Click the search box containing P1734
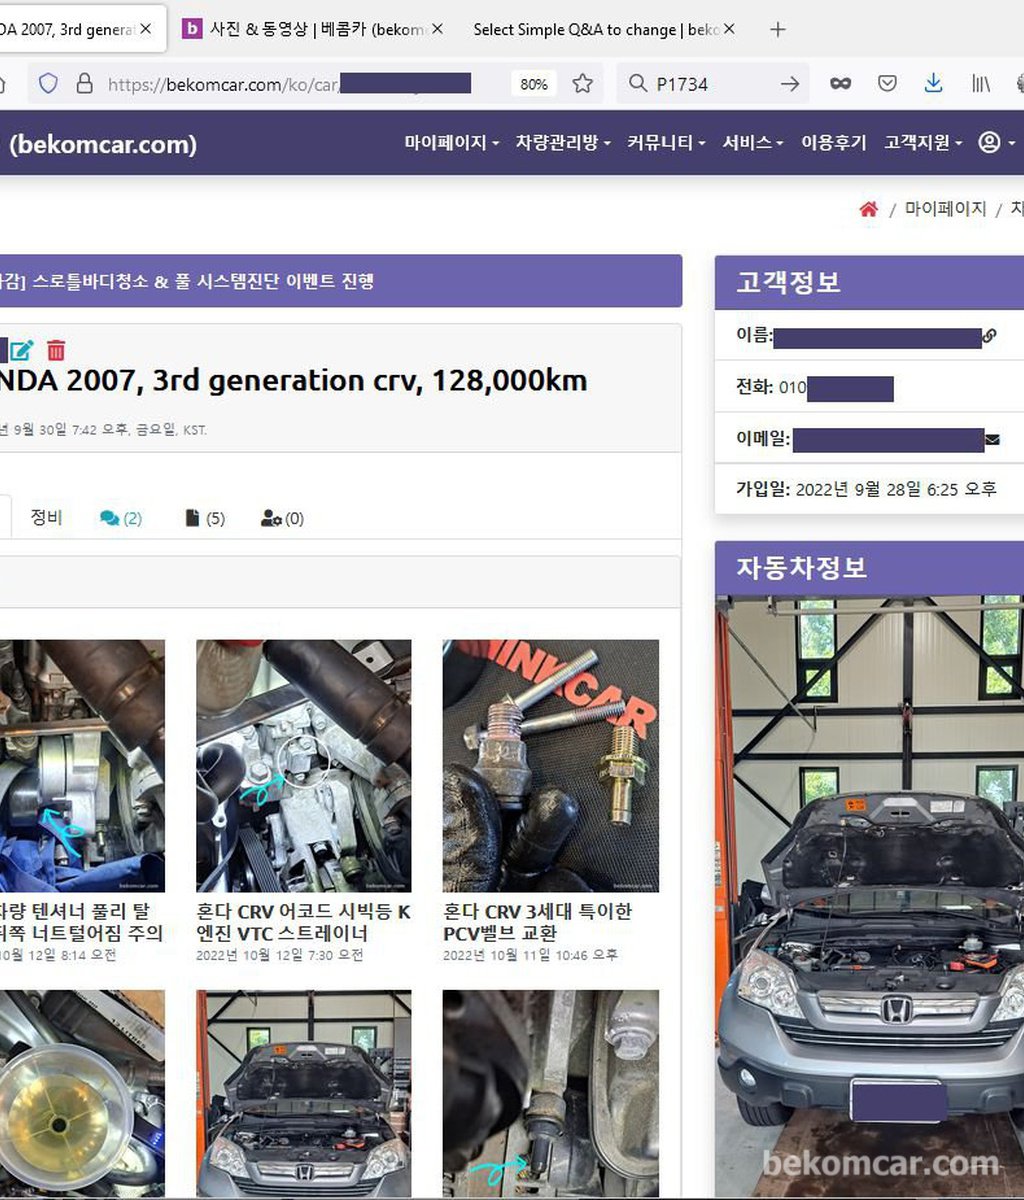Viewport: 1024px width, 1200px height. coord(715,84)
